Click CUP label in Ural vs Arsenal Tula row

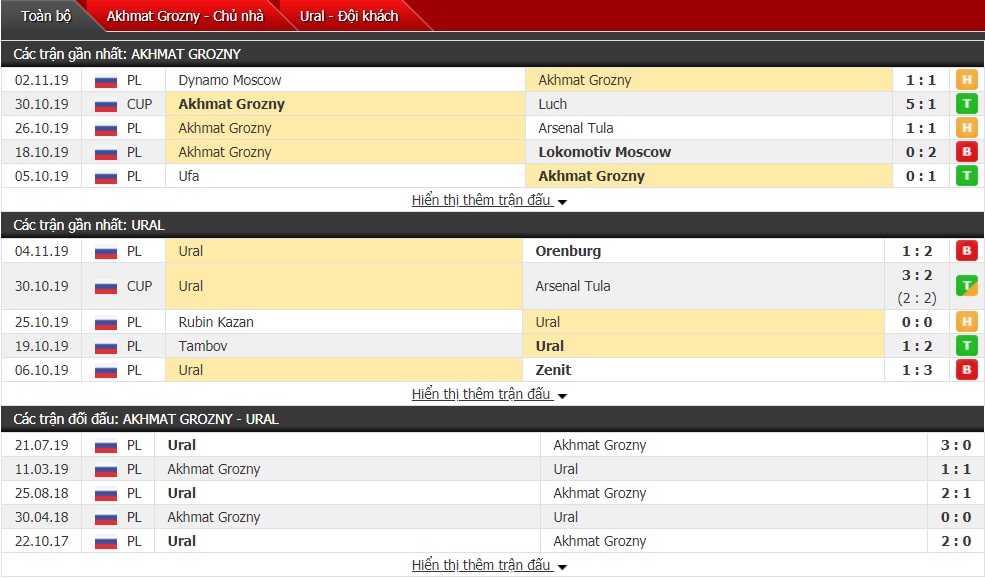139,286
